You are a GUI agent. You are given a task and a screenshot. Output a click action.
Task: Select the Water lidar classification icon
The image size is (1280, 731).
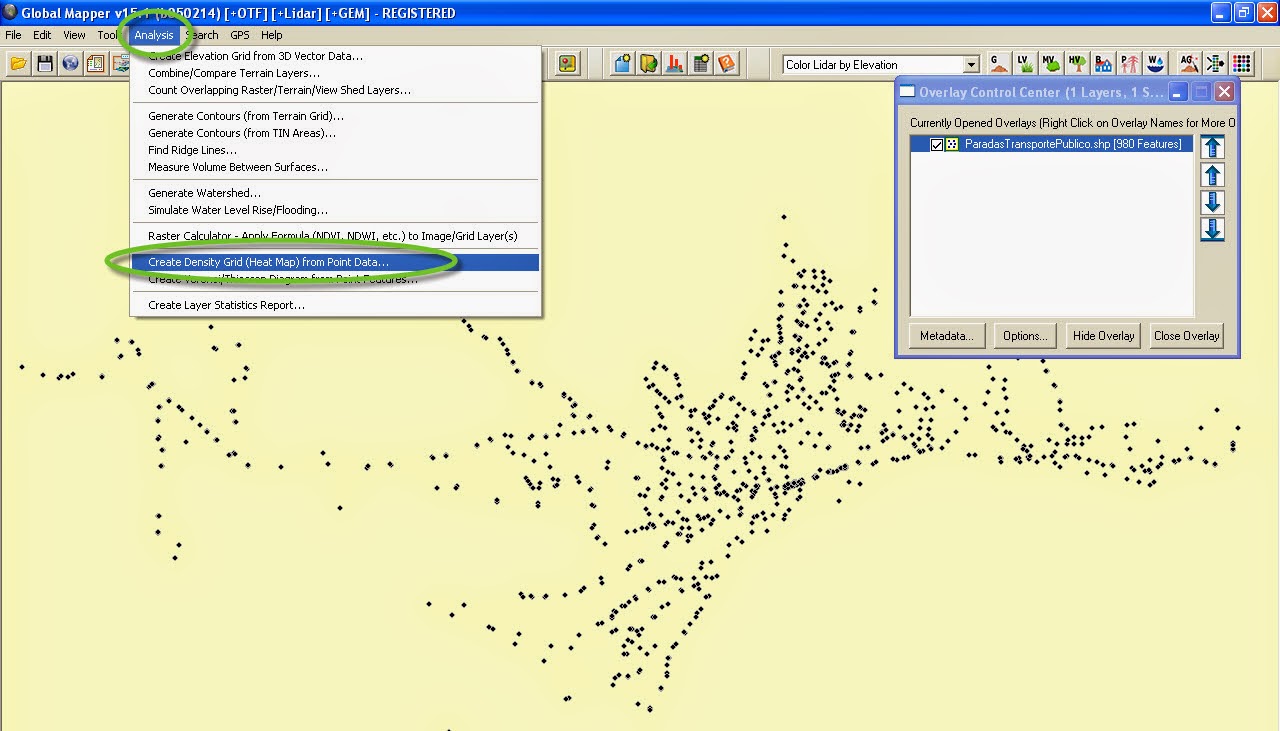1154,62
